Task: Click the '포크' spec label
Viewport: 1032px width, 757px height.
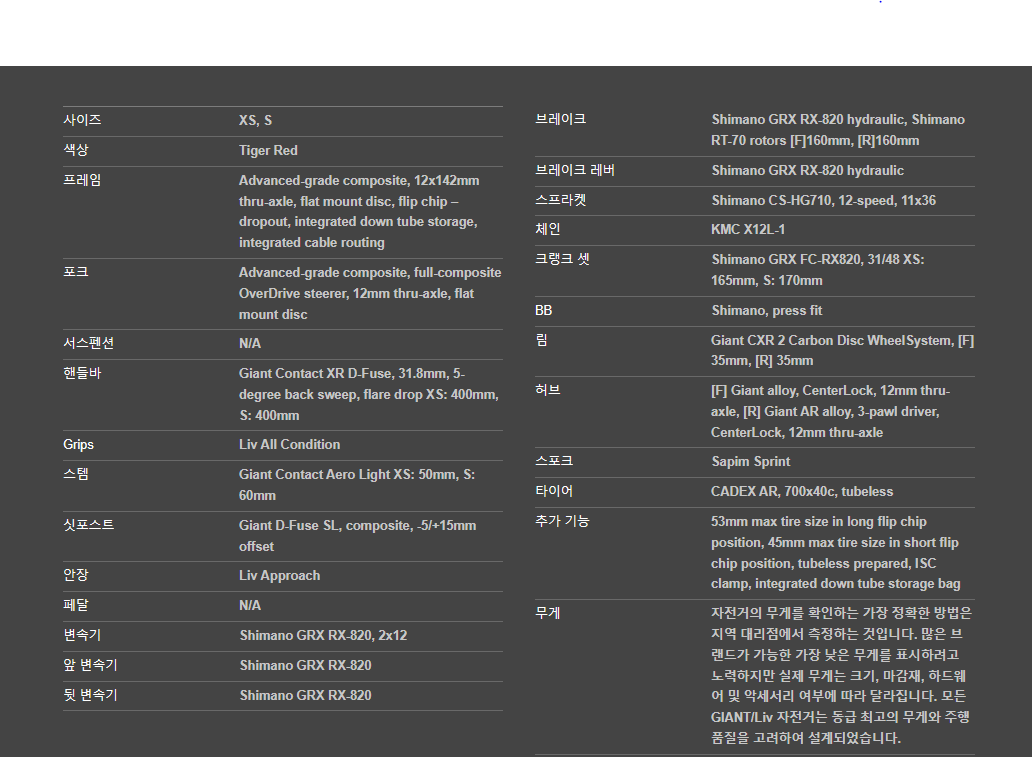Action: [76, 272]
